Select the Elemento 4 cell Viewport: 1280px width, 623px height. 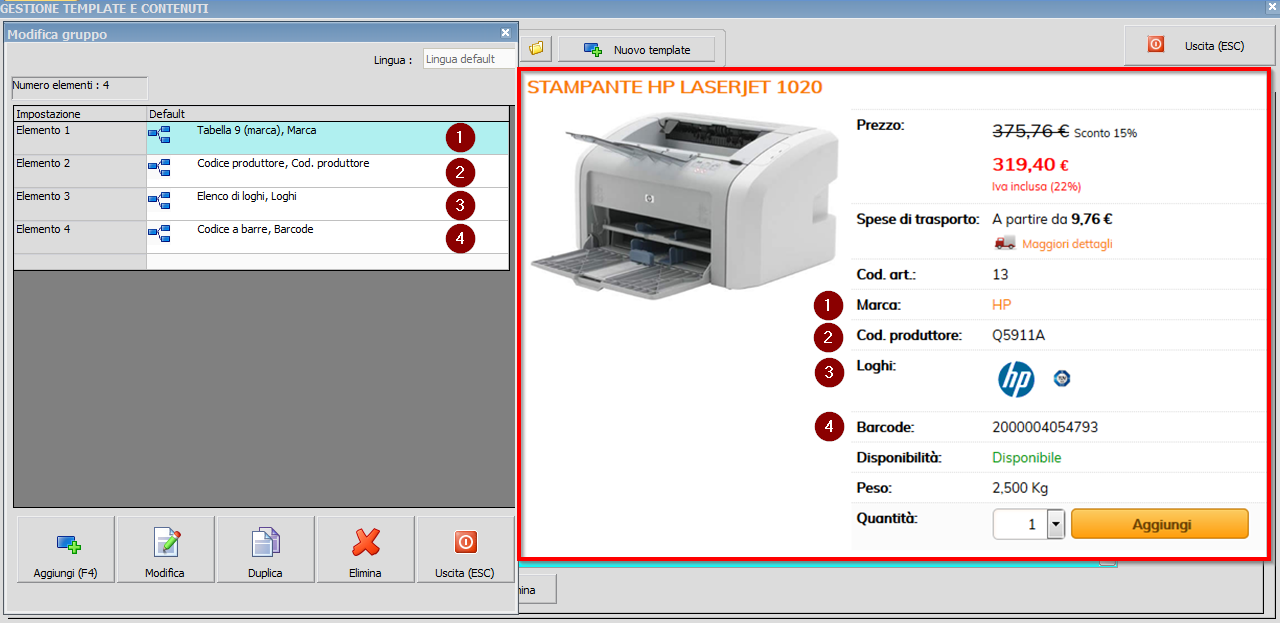tap(80, 237)
